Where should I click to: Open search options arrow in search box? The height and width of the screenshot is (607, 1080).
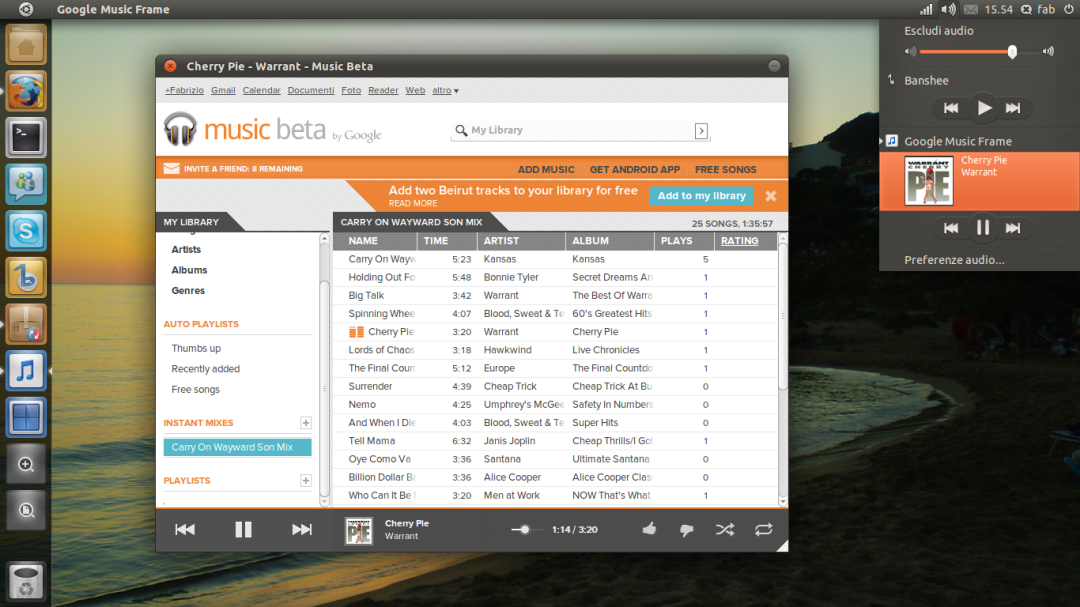click(x=701, y=130)
